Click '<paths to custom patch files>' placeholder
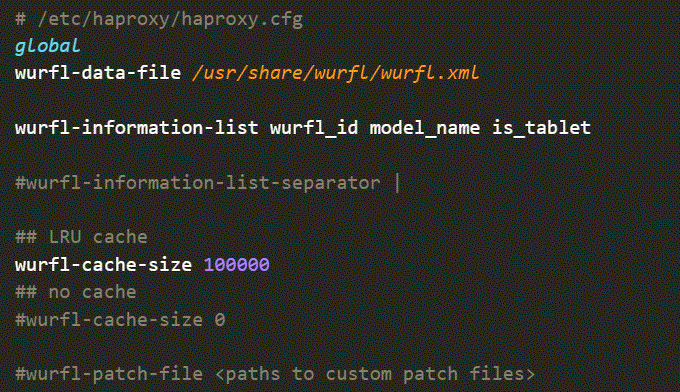 pos(375,374)
